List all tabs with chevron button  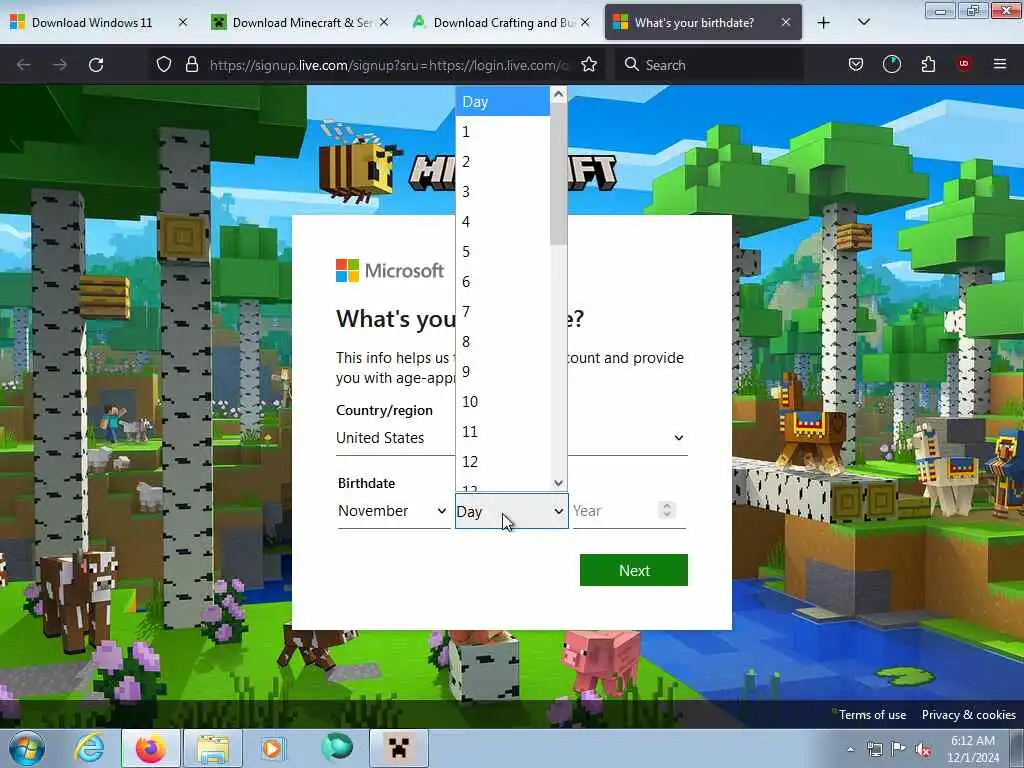coord(863,23)
